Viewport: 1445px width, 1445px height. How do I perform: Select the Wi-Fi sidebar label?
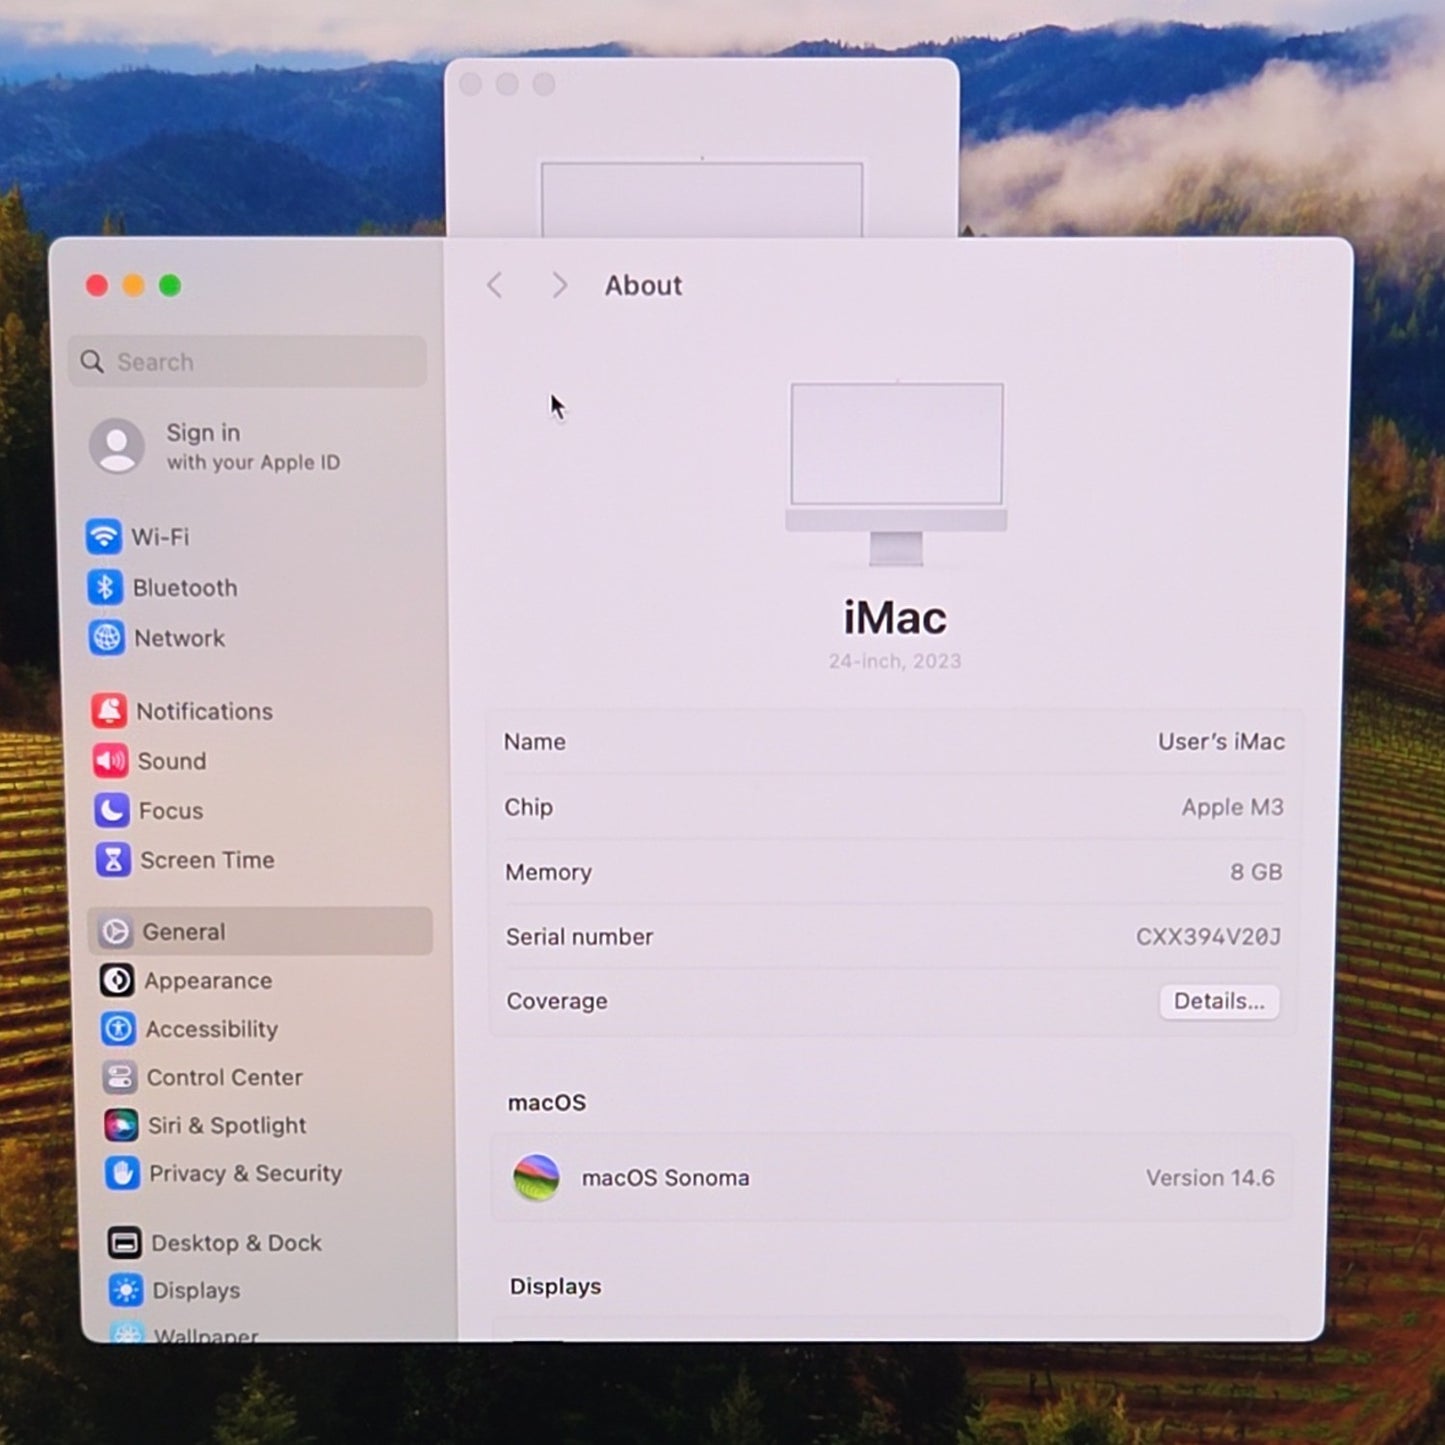160,537
